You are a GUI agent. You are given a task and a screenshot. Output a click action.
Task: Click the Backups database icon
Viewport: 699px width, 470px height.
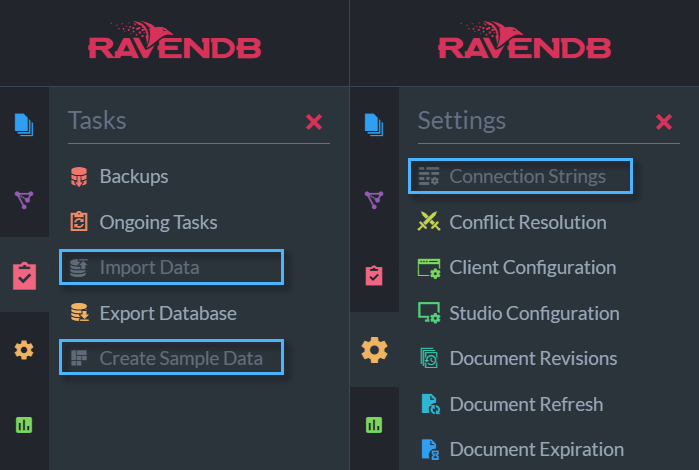tap(79, 177)
